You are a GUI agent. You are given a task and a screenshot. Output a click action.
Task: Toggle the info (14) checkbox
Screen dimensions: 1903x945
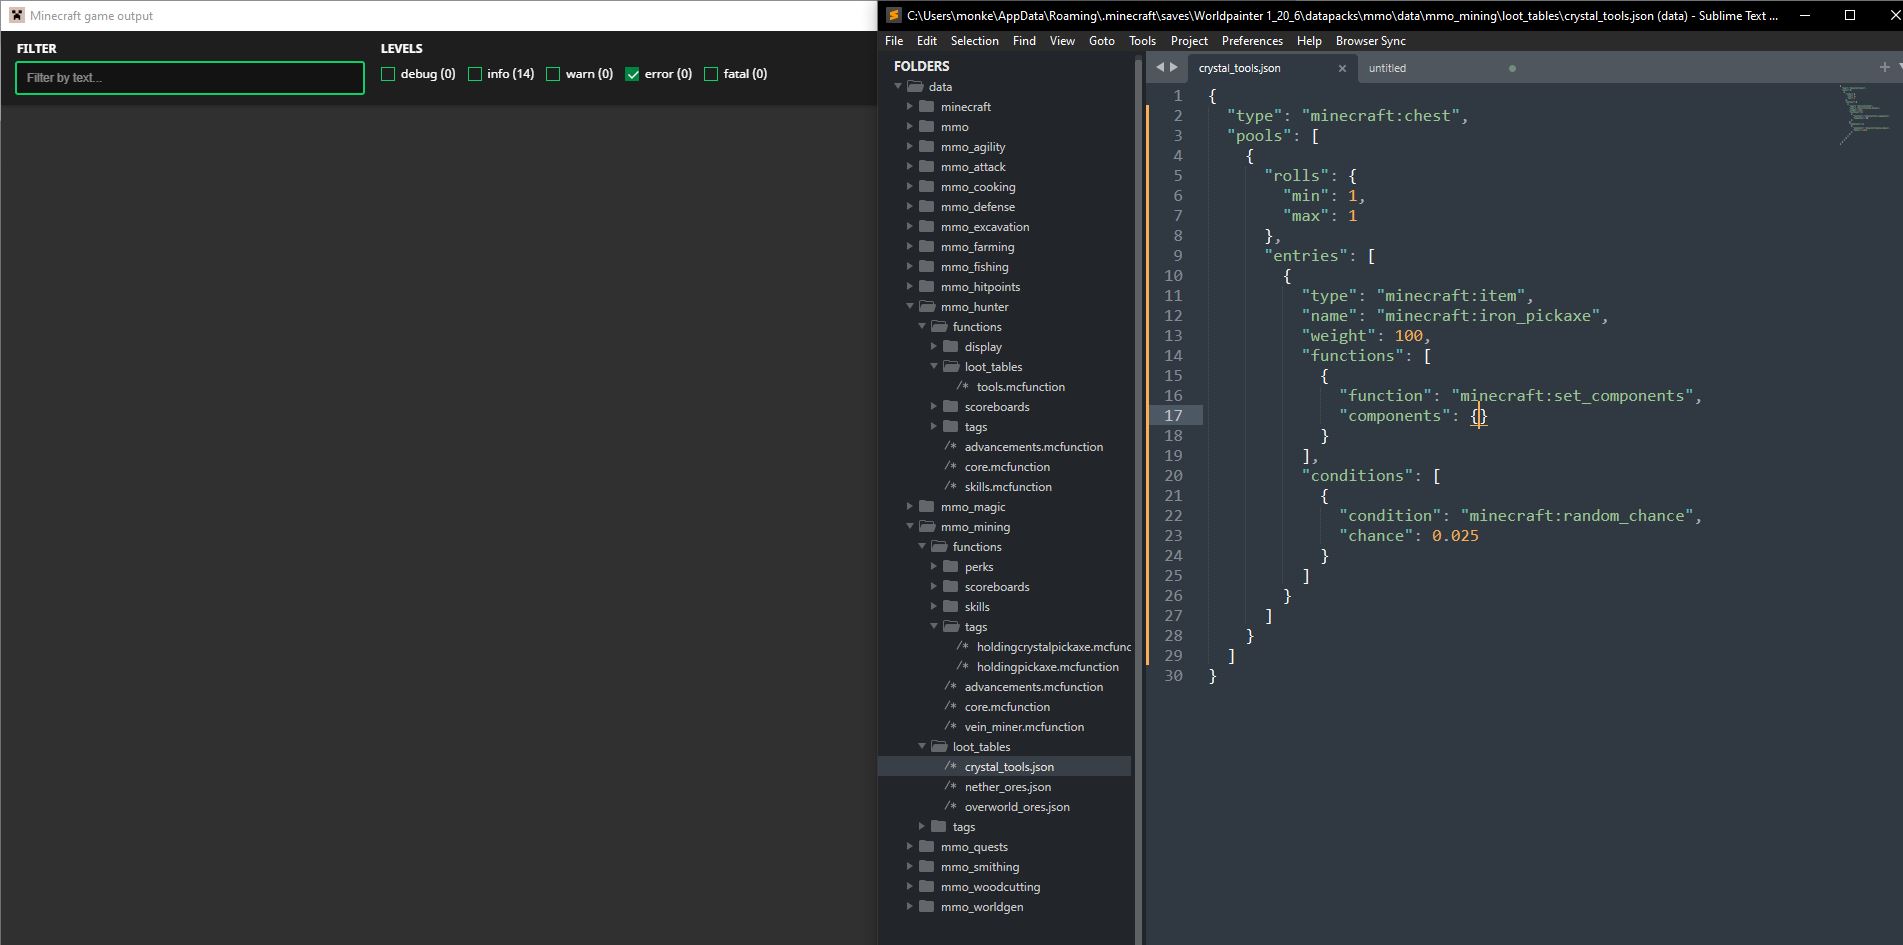tap(475, 74)
